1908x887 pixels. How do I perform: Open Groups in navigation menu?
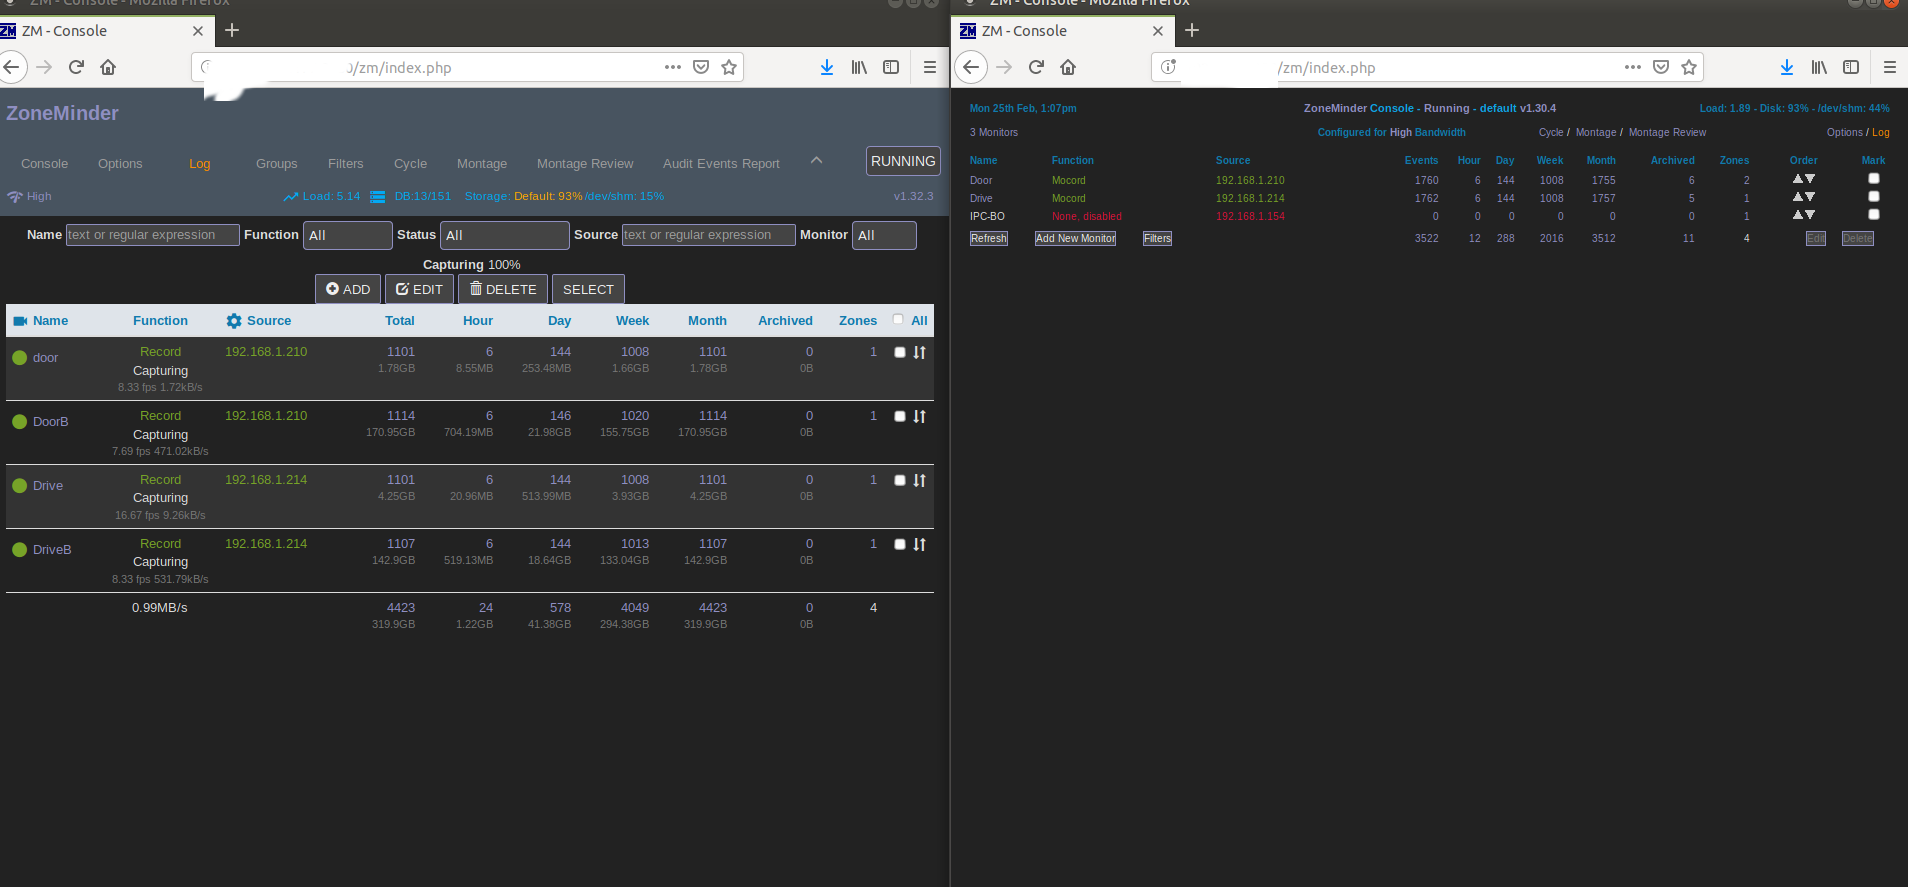(x=277, y=164)
